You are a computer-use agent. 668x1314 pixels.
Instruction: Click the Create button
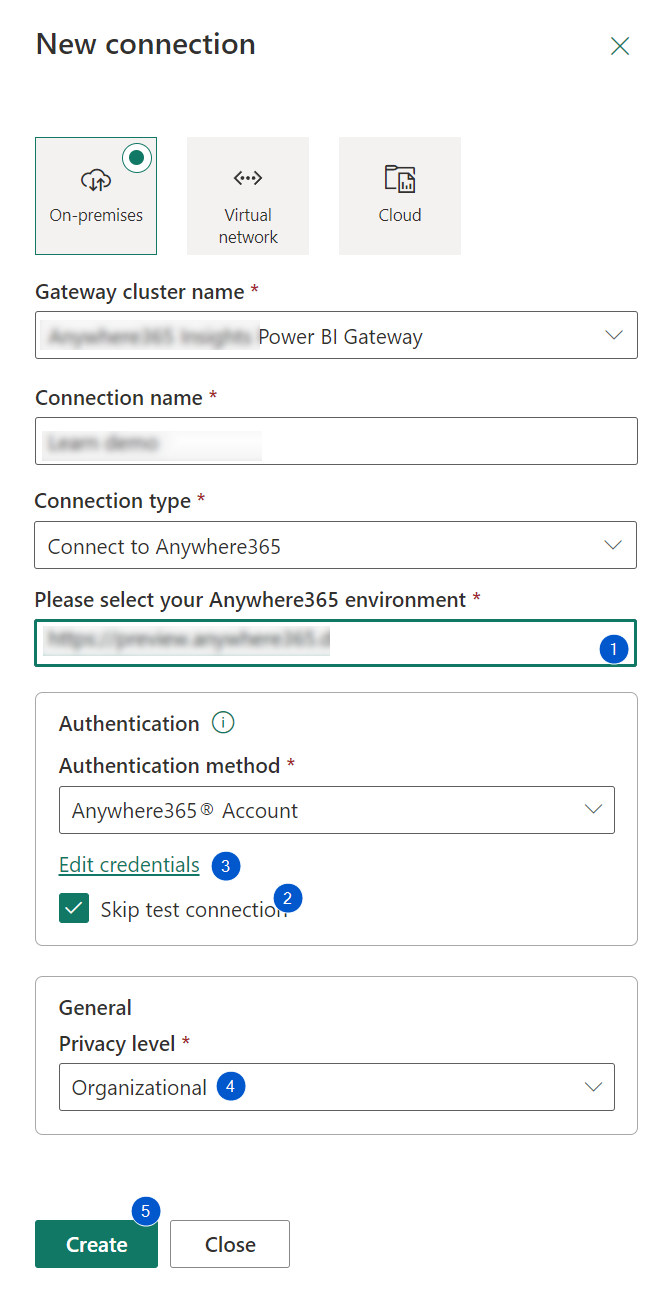96,1244
